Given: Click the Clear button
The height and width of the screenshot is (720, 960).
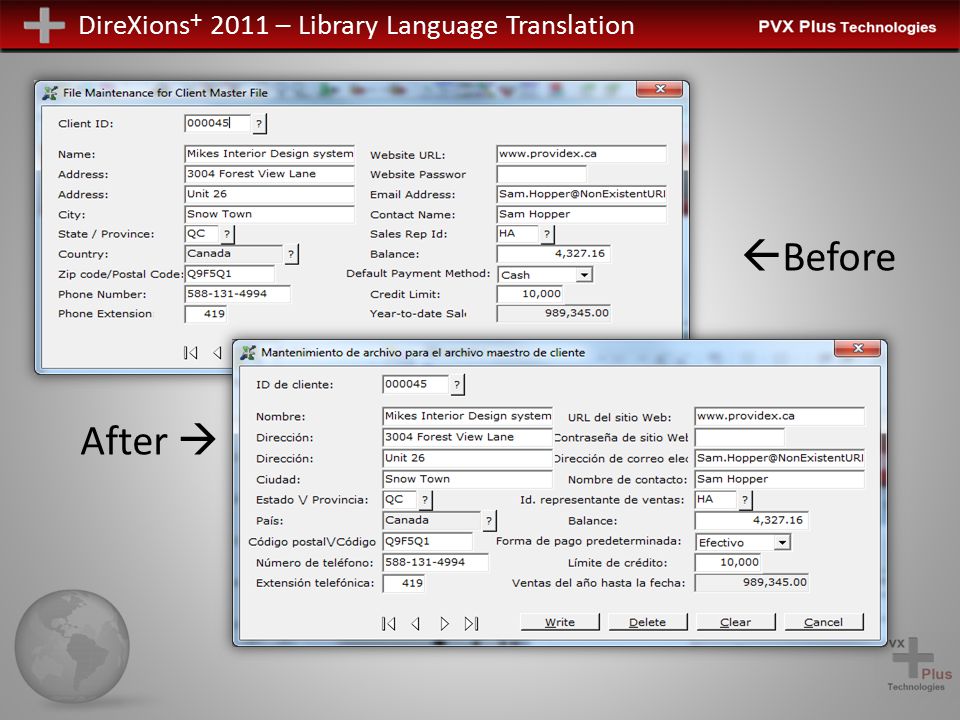Looking at the screenshot, I should pyautogui.click(x=735, y=622).
